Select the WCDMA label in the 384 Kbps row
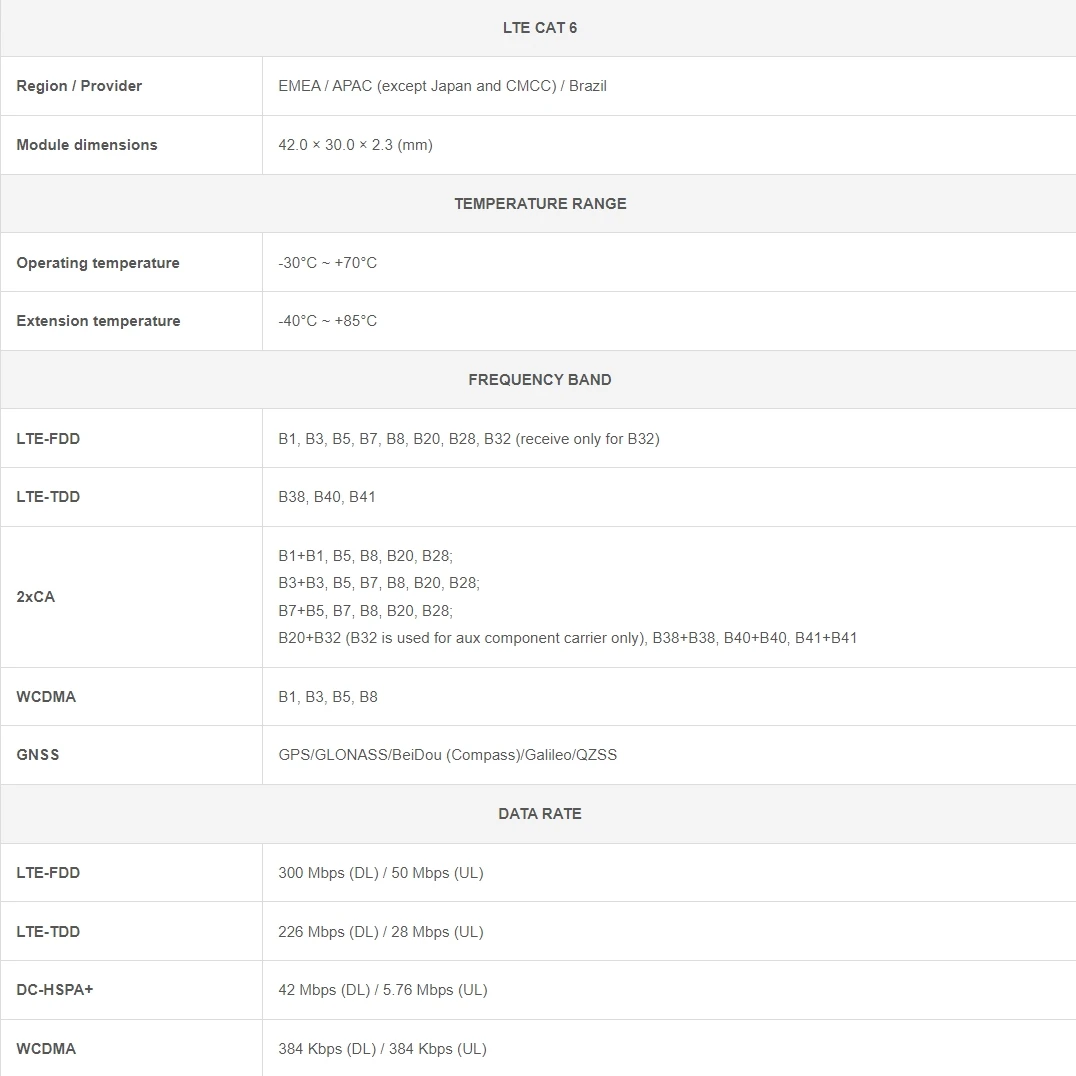This screenshot has height=1076, width=1076. point(46,1049)
